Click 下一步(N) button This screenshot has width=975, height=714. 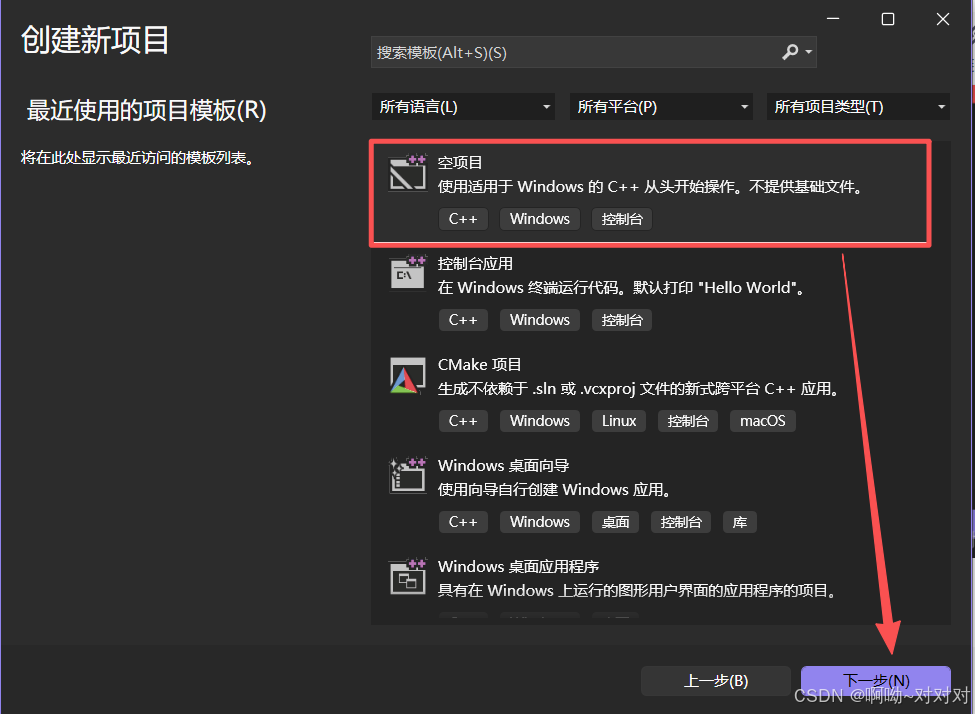[876, 681]
